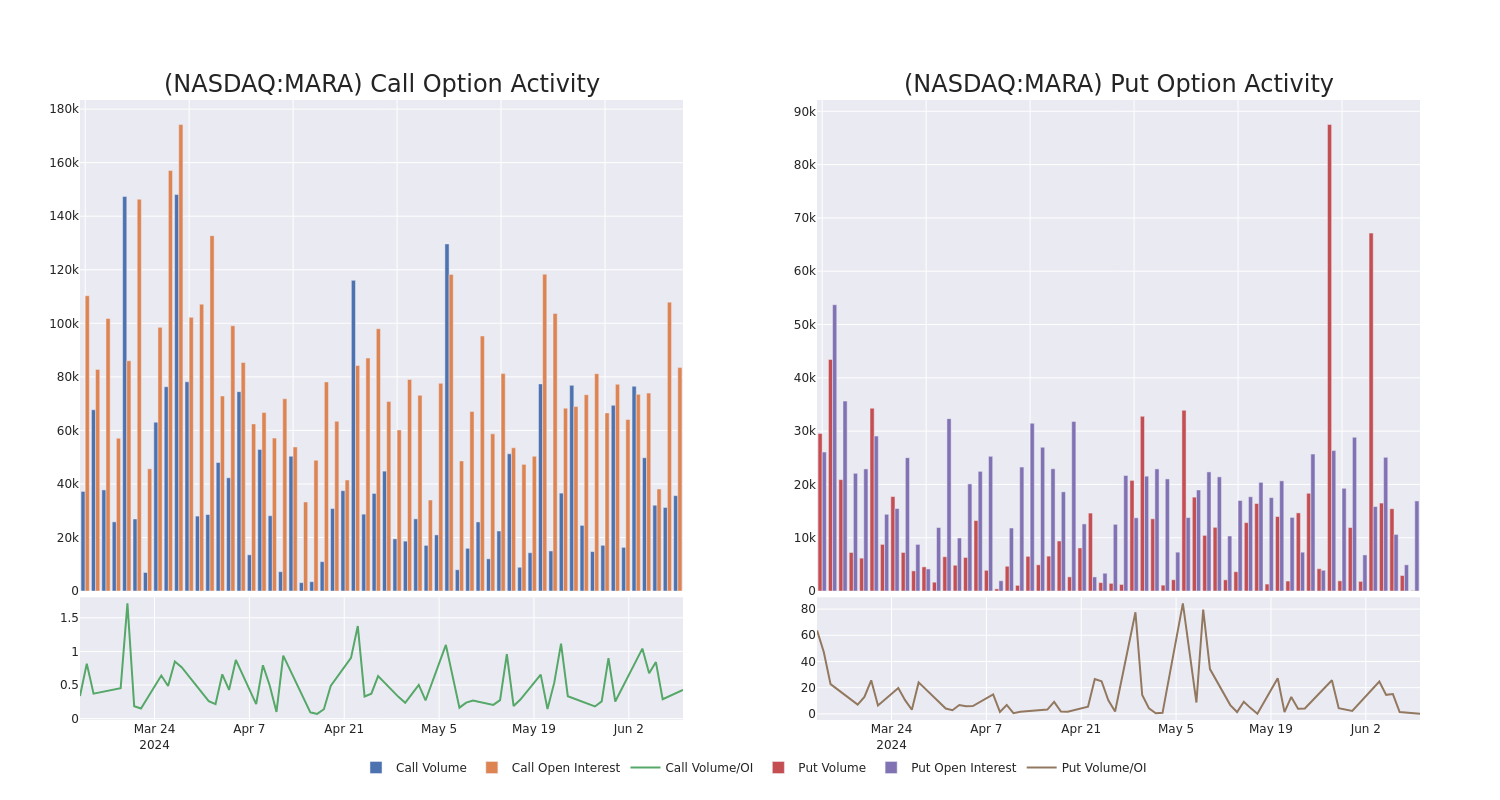Click the 'Call Volume' legend label

coord(431,768)
